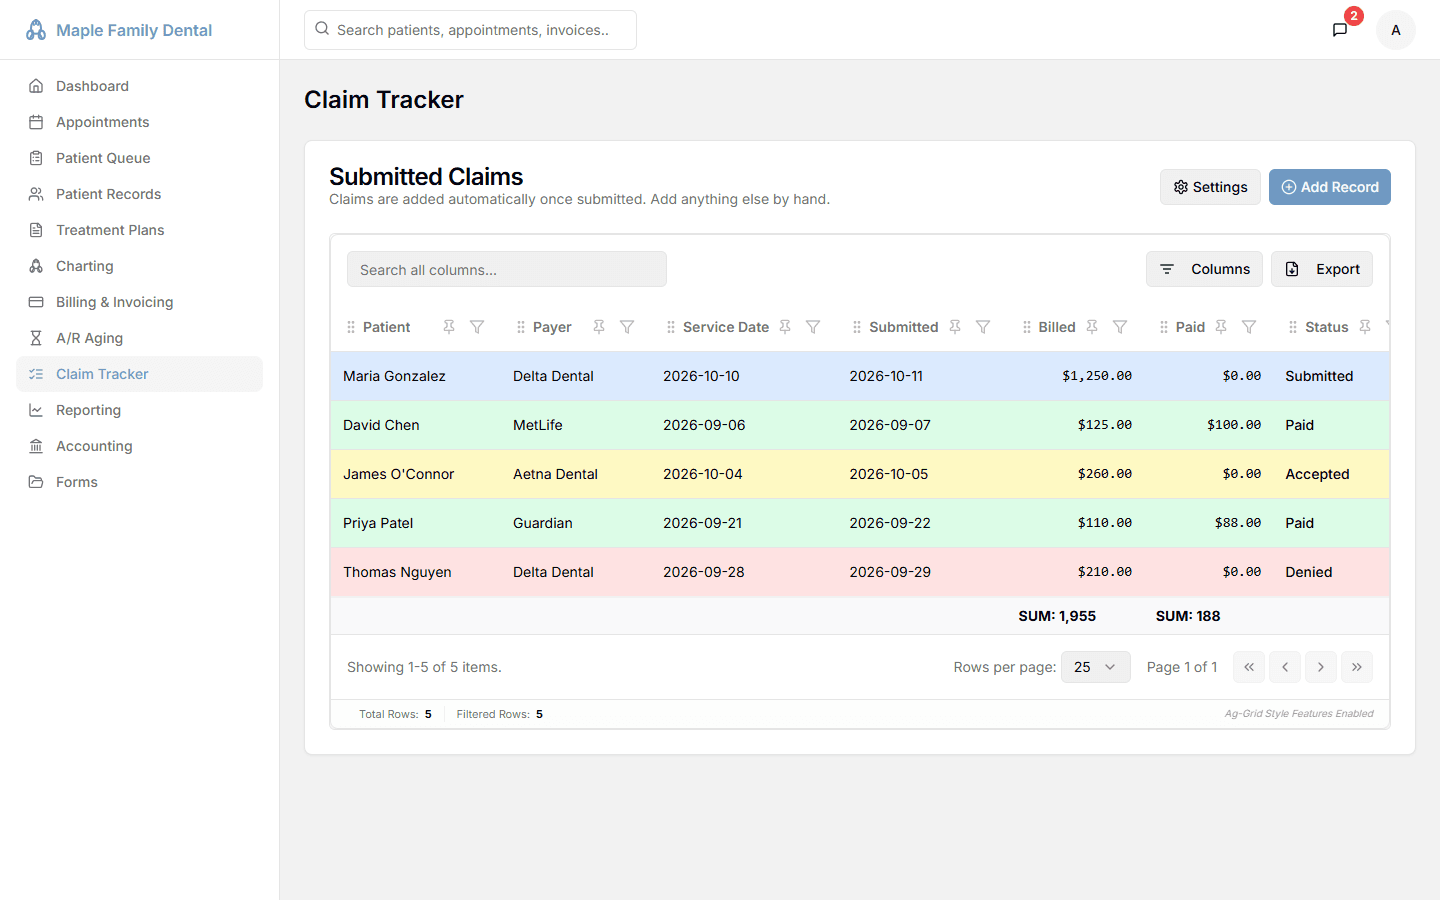This screenshot has width=1440, height=900.
Task: Click the Search all columns box
Action: [507, 269]
